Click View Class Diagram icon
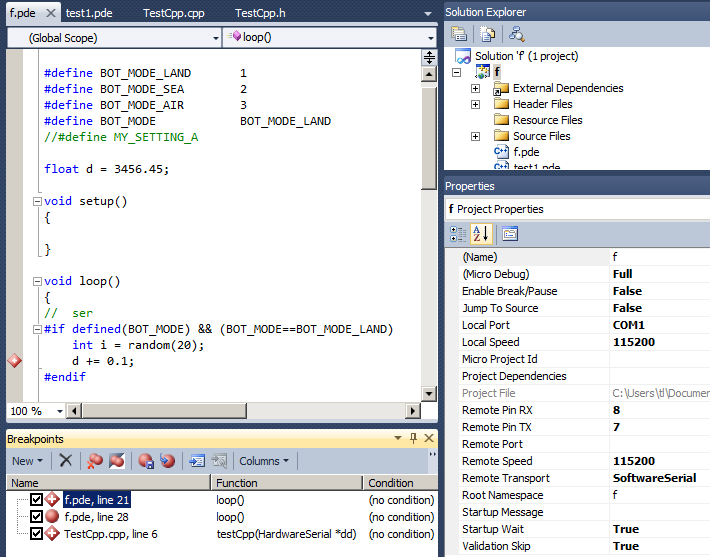710x557 pixels. point(517,34)
